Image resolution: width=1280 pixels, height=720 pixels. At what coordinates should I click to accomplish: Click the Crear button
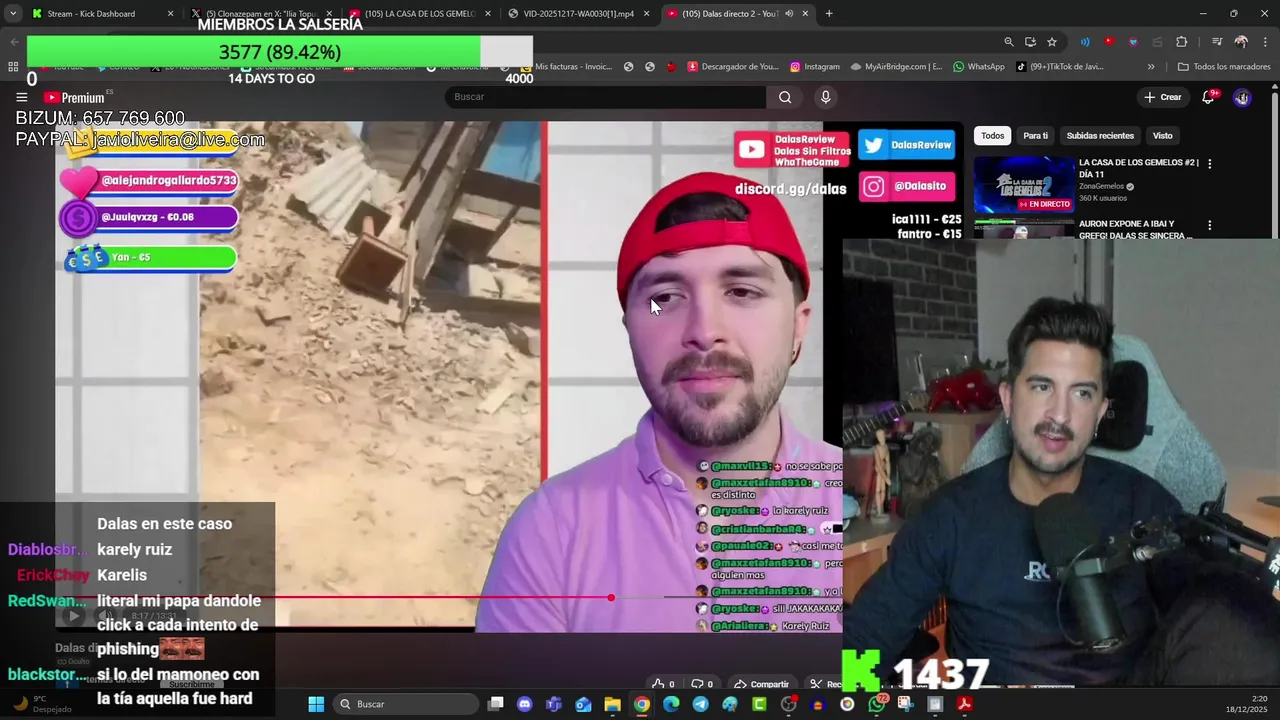pyautogui.click(x=1163, y=97)
